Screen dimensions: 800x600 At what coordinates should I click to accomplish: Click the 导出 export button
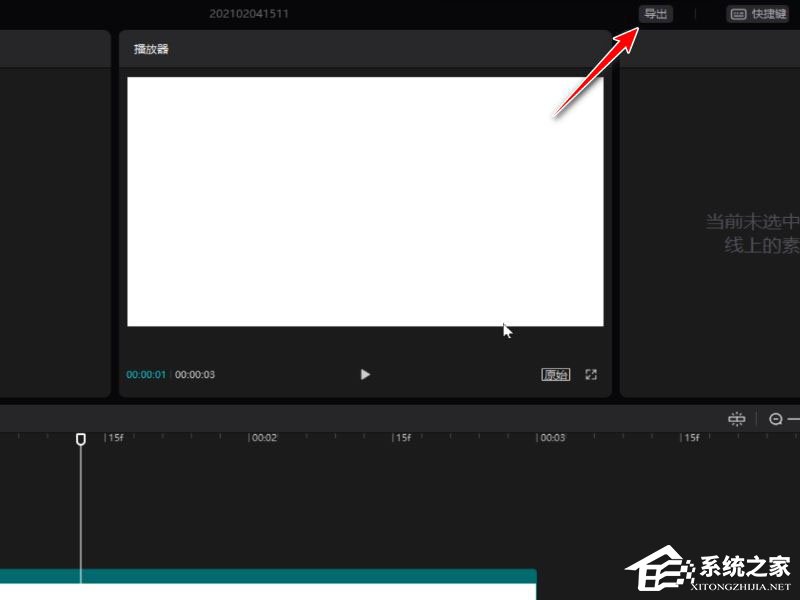click(656, 14)
